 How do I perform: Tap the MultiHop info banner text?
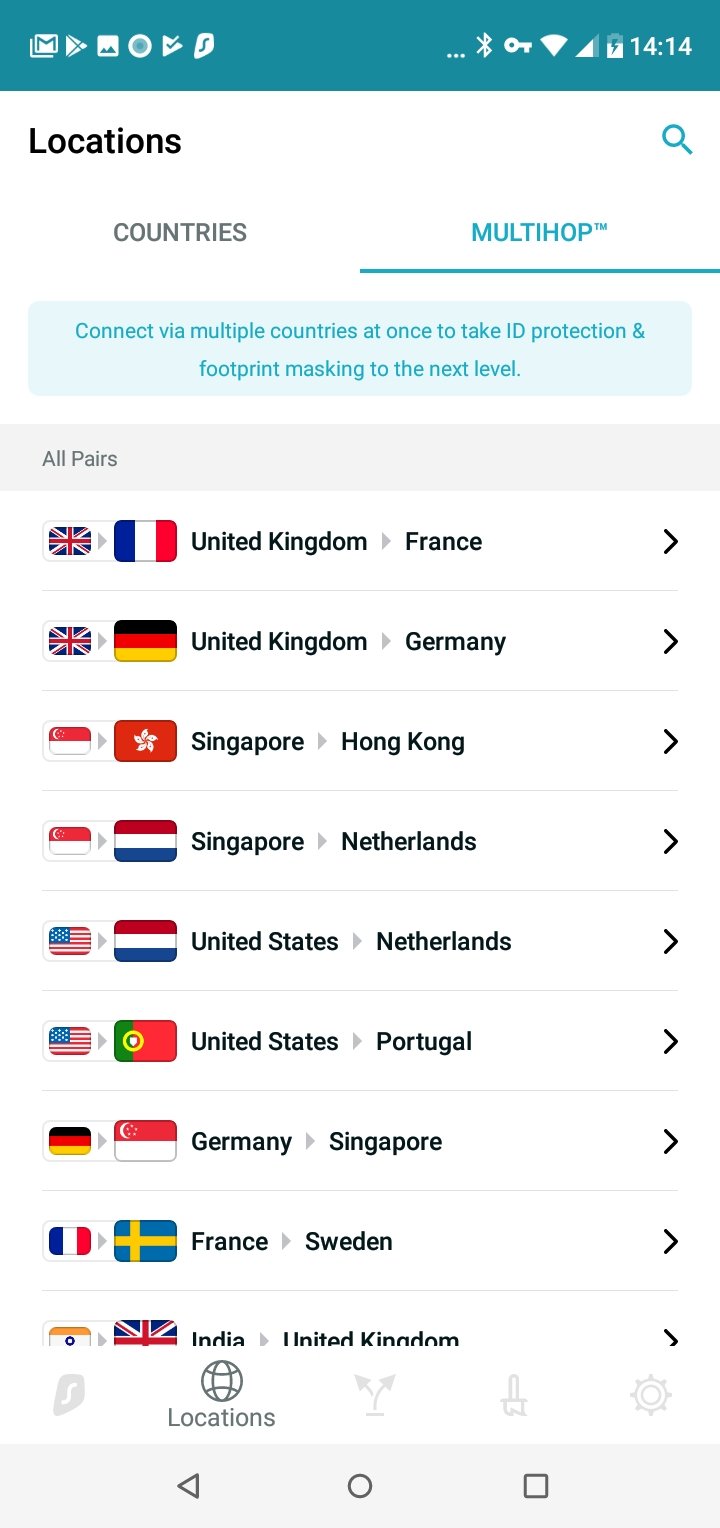click(x=360, y=349)
